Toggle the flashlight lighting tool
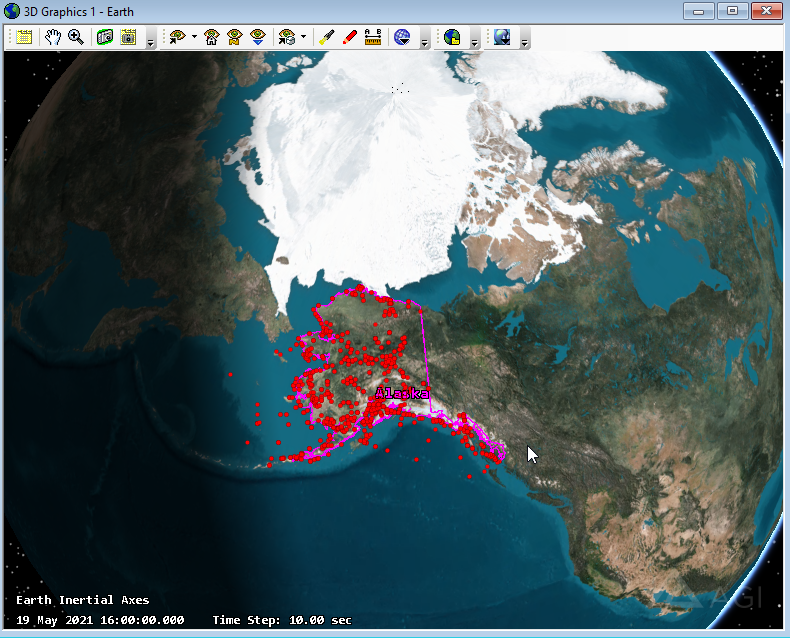 coord(326,37)
